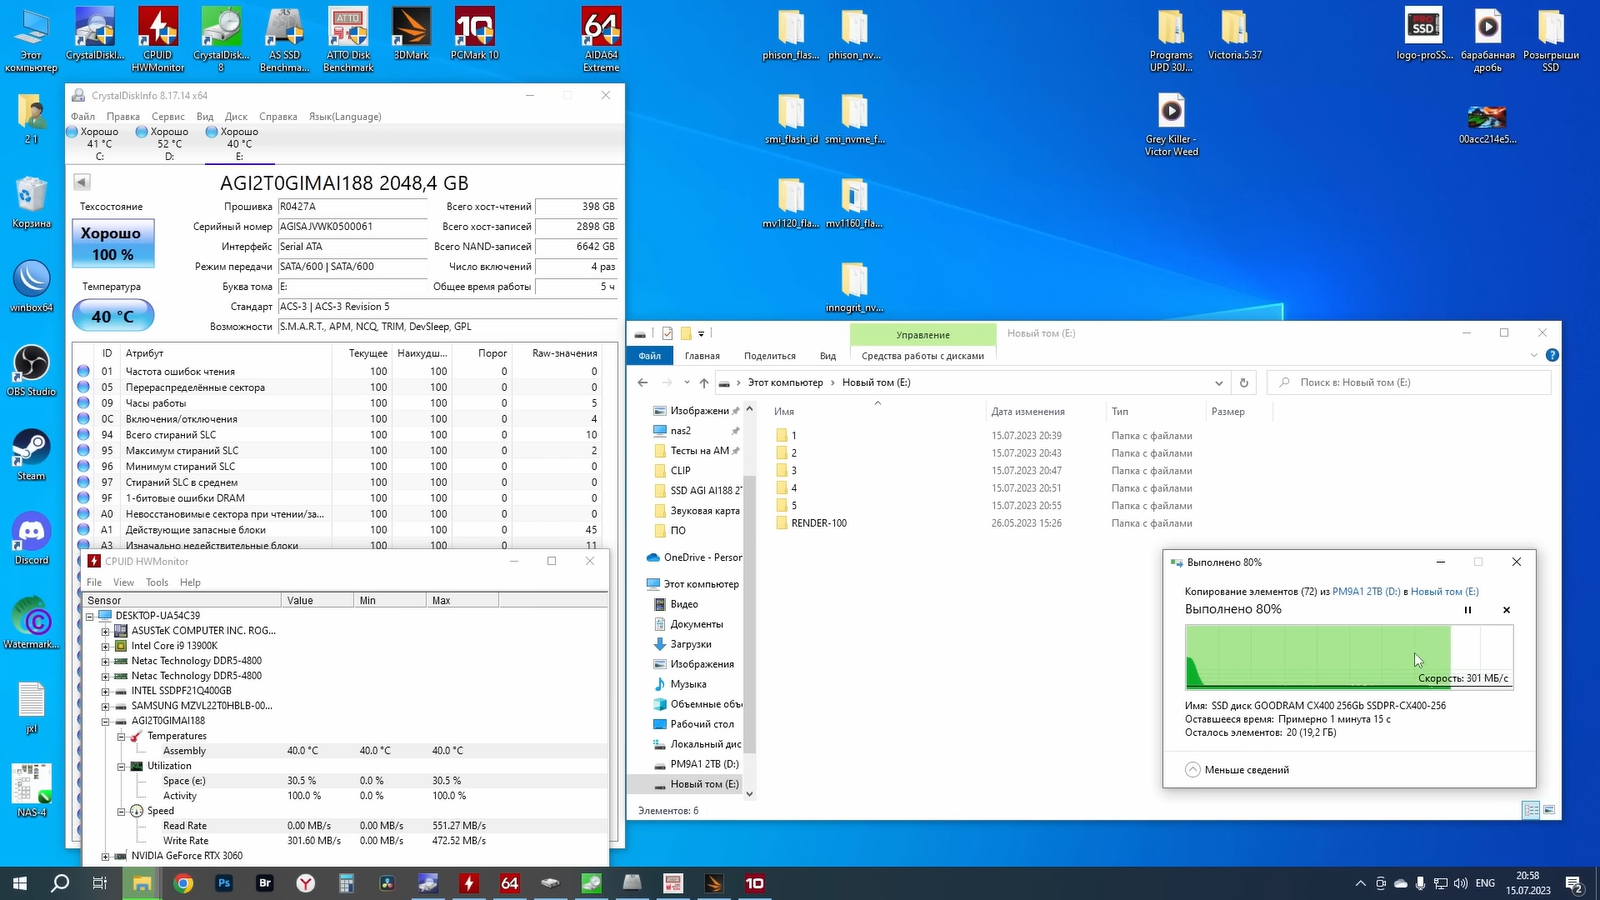Viewport: 1600px width, 900px height.
Task: Open the Сервис menu in CrystalDiskInfo
Action: (x=168, y=116)
